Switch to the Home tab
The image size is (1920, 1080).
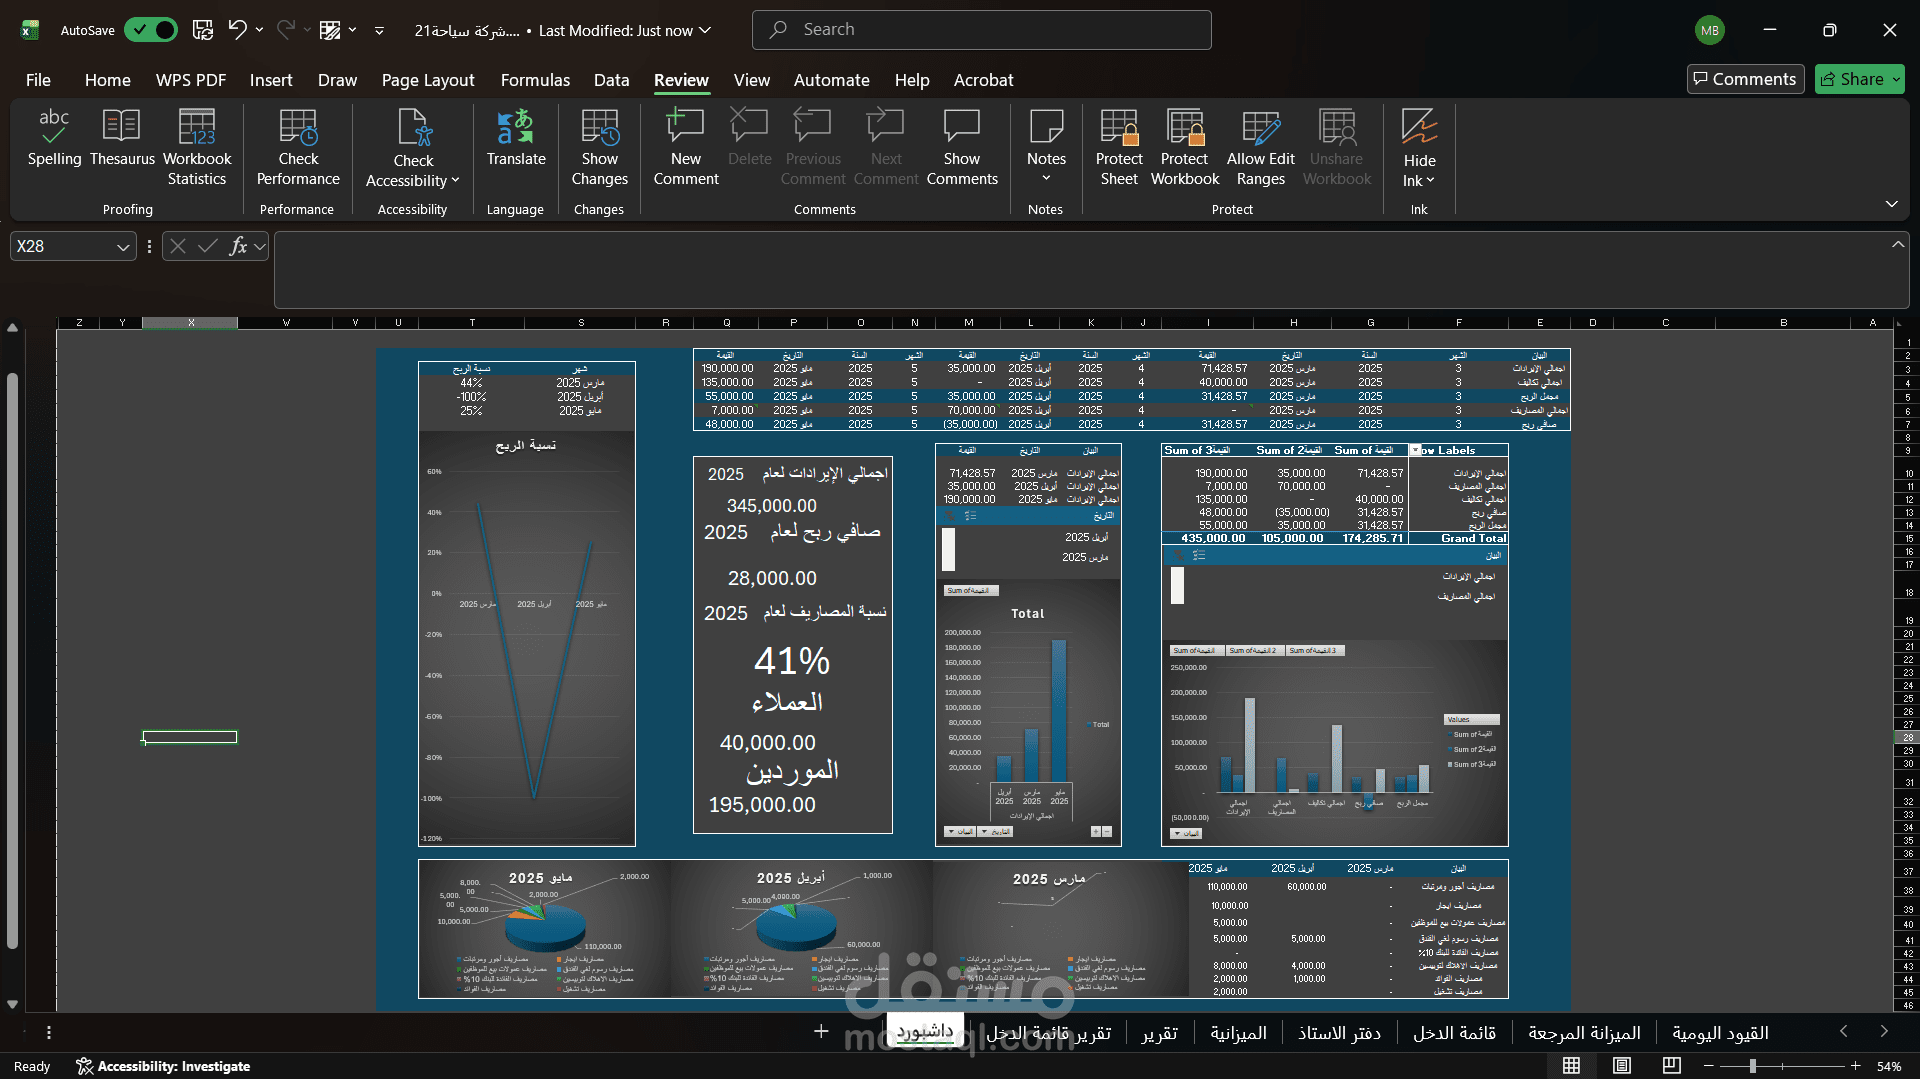coord(107,80)
